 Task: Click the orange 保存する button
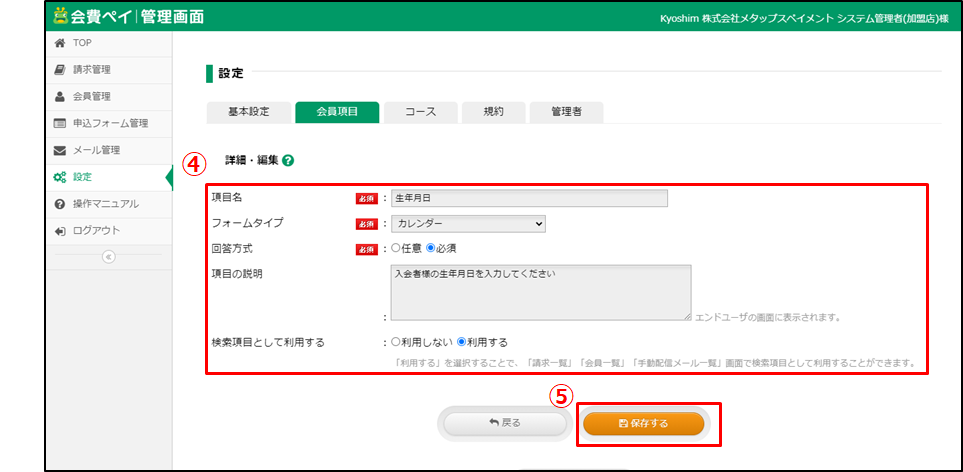(x=643, y=423)
